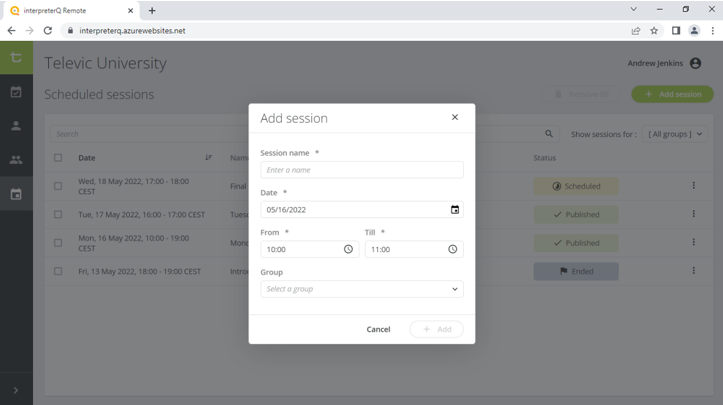The image size is (723, 405).
Task: Click the Scheduled status badge
Action: 576,186
